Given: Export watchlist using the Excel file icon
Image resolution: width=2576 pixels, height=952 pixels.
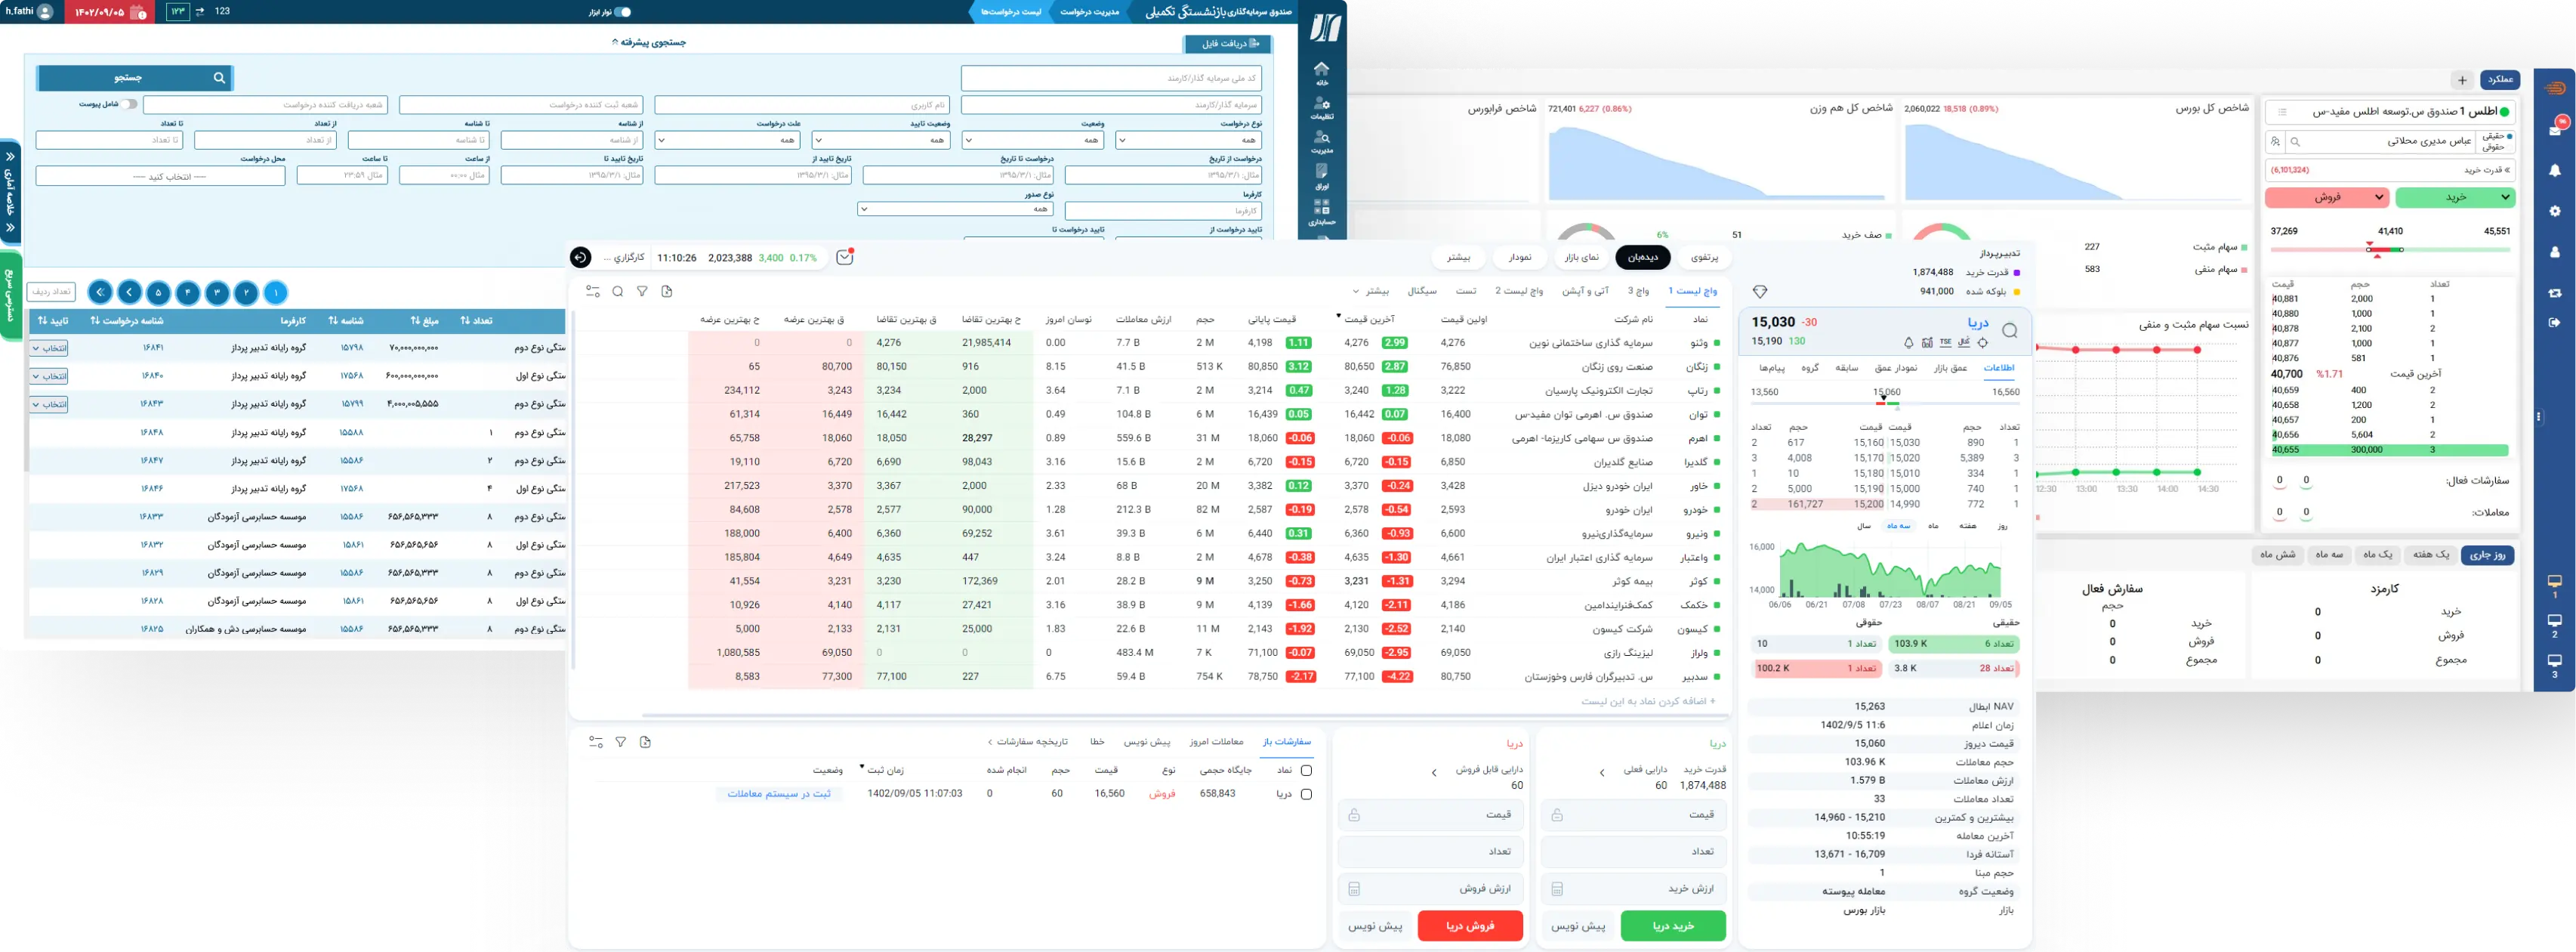Looking at the screenshot, I should point(667,291).
